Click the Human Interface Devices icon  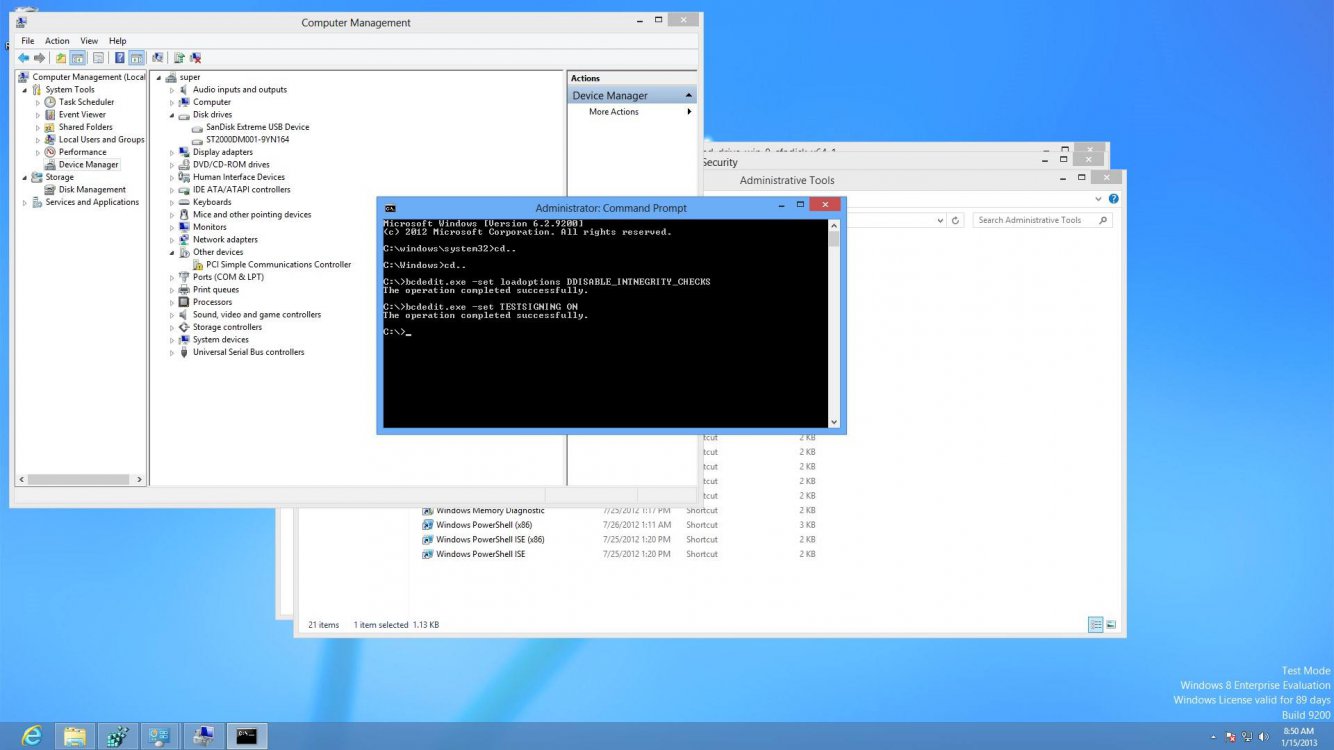coord(184,177)
